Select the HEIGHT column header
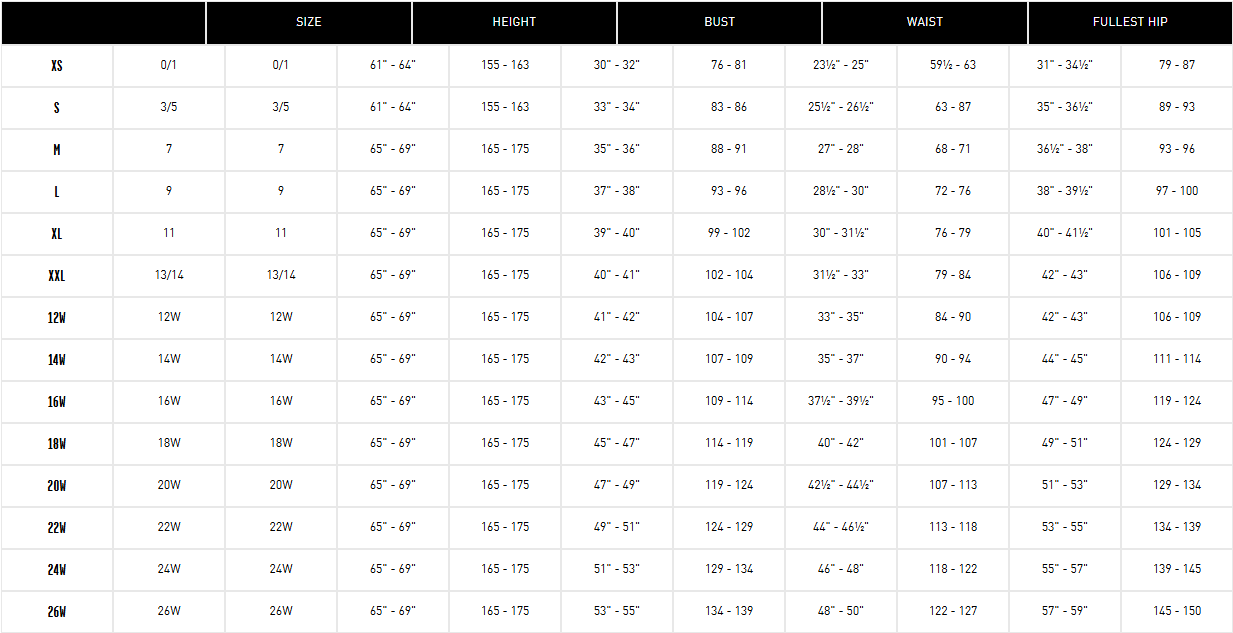Image resolution: width=1233 pixels, height=633 pixels. click(x=514, y=22)
